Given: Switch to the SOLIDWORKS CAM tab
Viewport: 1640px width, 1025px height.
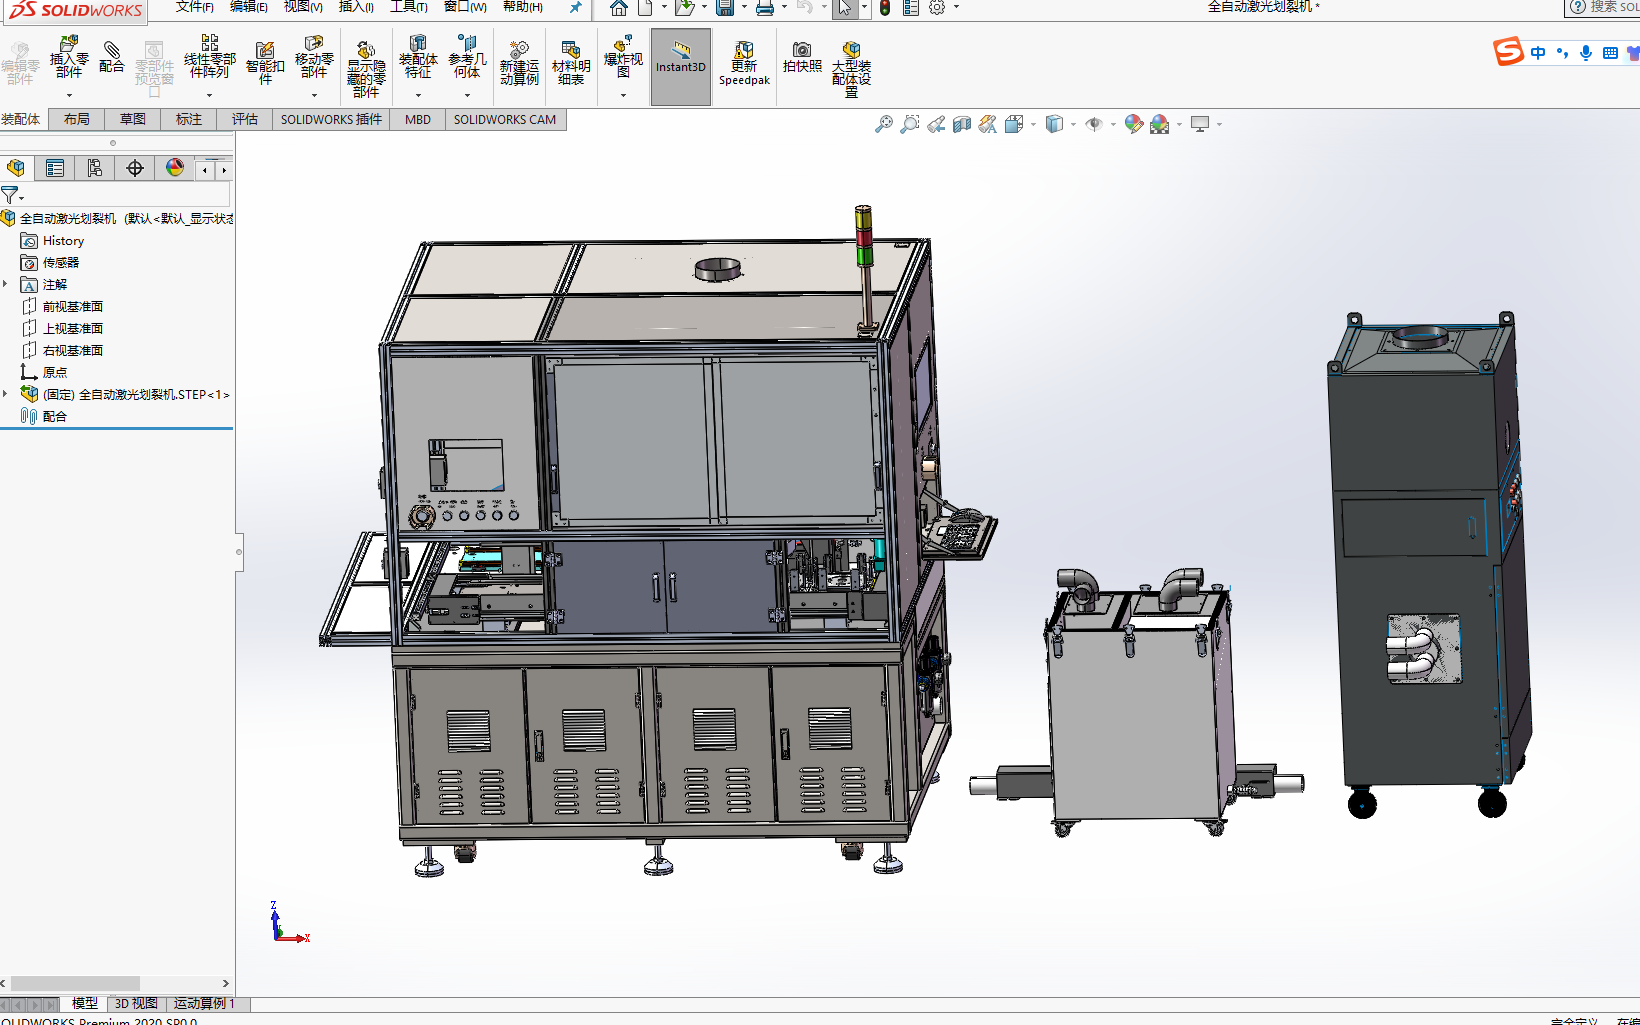Looking at the screenshot, I should [x=505, y=119].
